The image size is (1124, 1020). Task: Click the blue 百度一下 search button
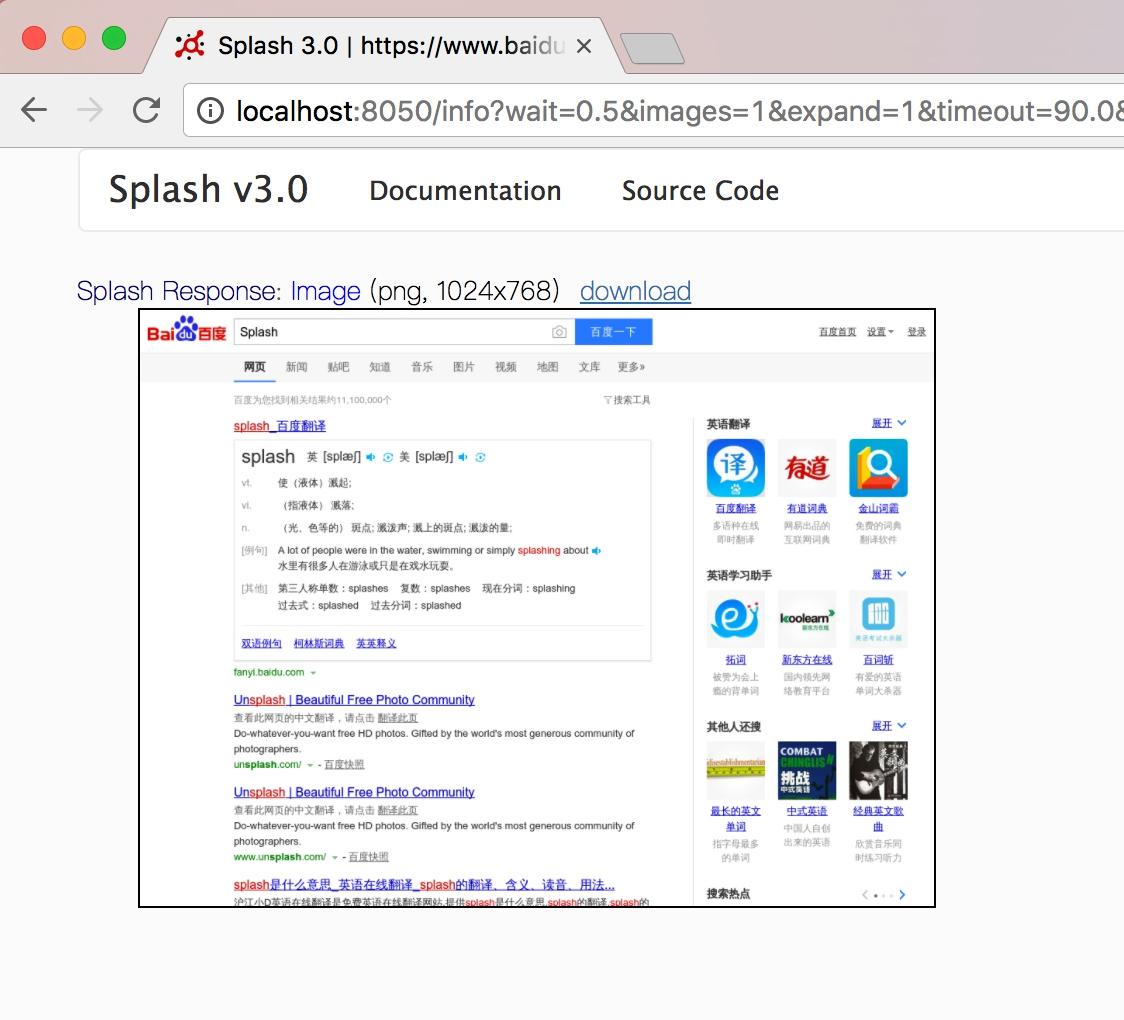coord(614,332)
